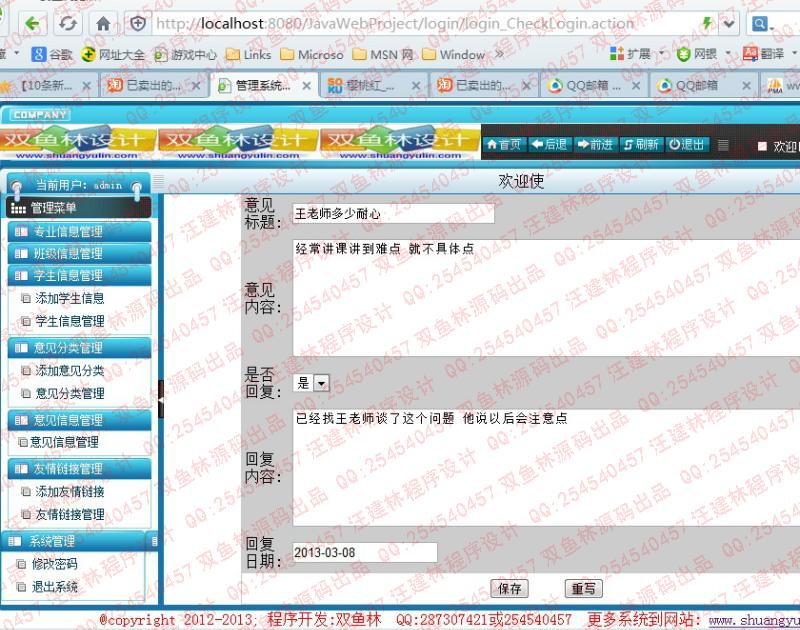The height and width of the screenshot is (630, 800).
Task: Click the small grid icon beside 欢迎使
Action: [x=159, y=181]
